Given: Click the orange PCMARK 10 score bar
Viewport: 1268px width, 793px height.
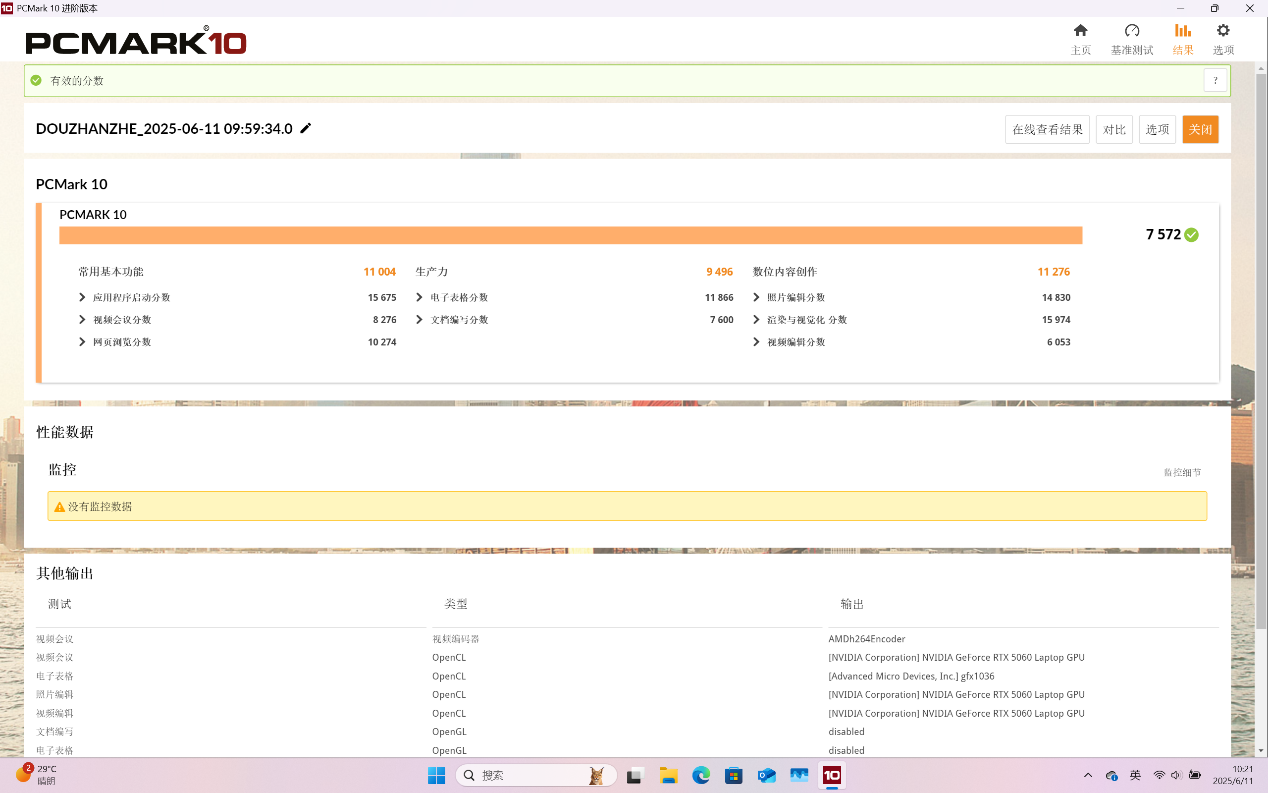Looking at the screenshot, I should 571,235.
